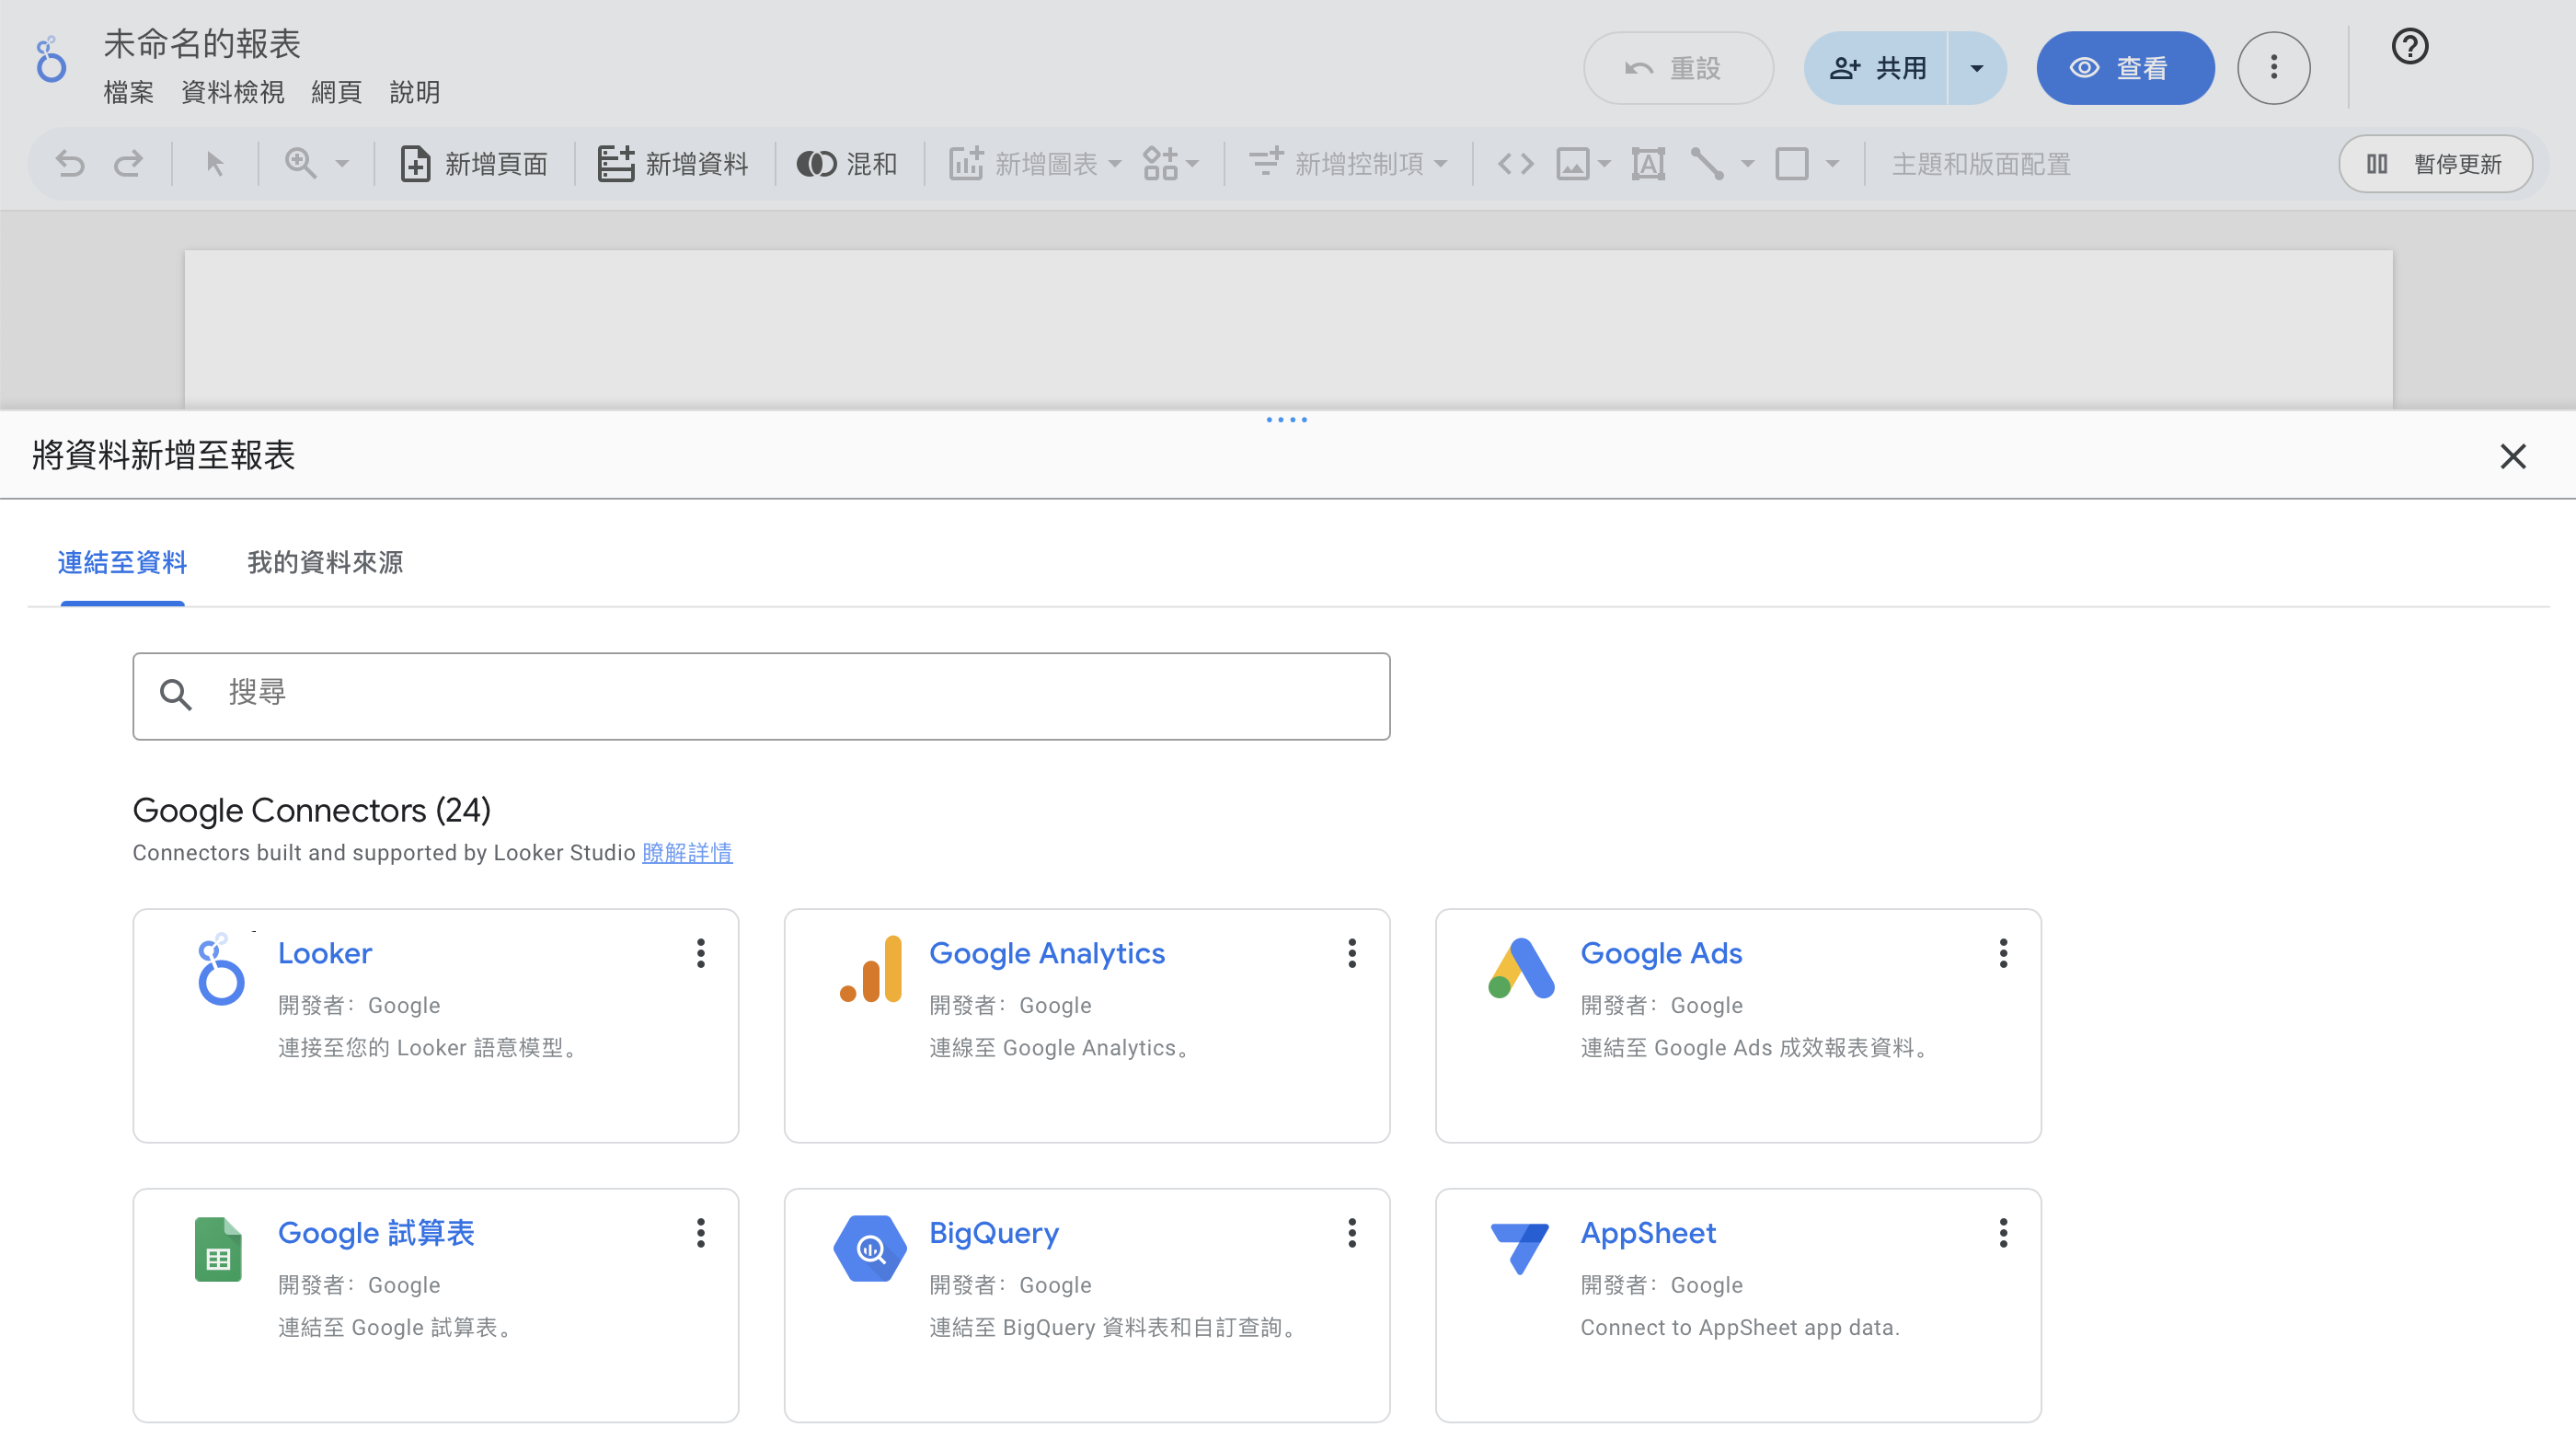Viewport: 2576px width, 1439px height.
Task: Select the pointer selection tool
Action: coord(215,163)
